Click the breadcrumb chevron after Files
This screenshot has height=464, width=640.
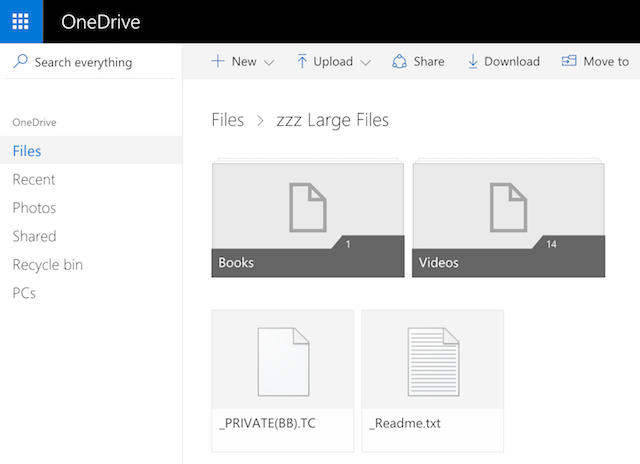click(x=260, y=121)
